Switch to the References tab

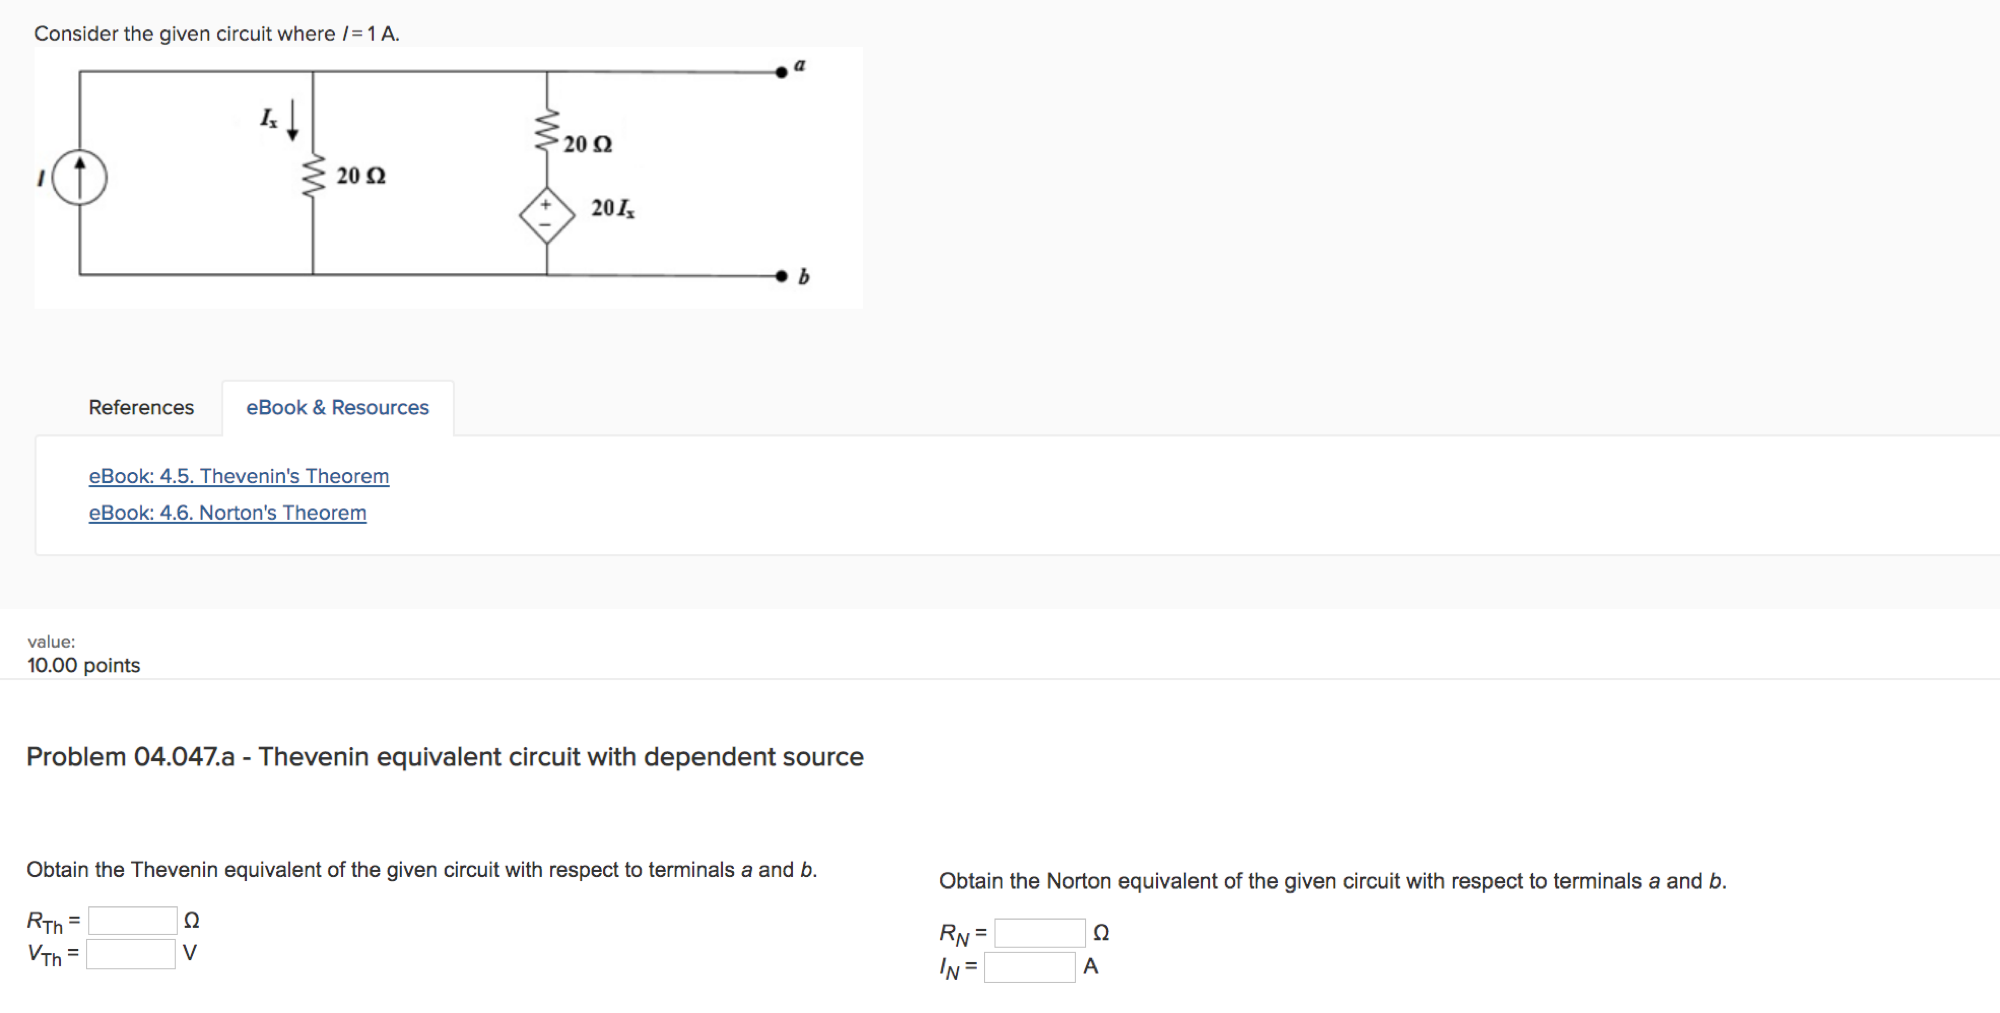(x=141, y=407)
